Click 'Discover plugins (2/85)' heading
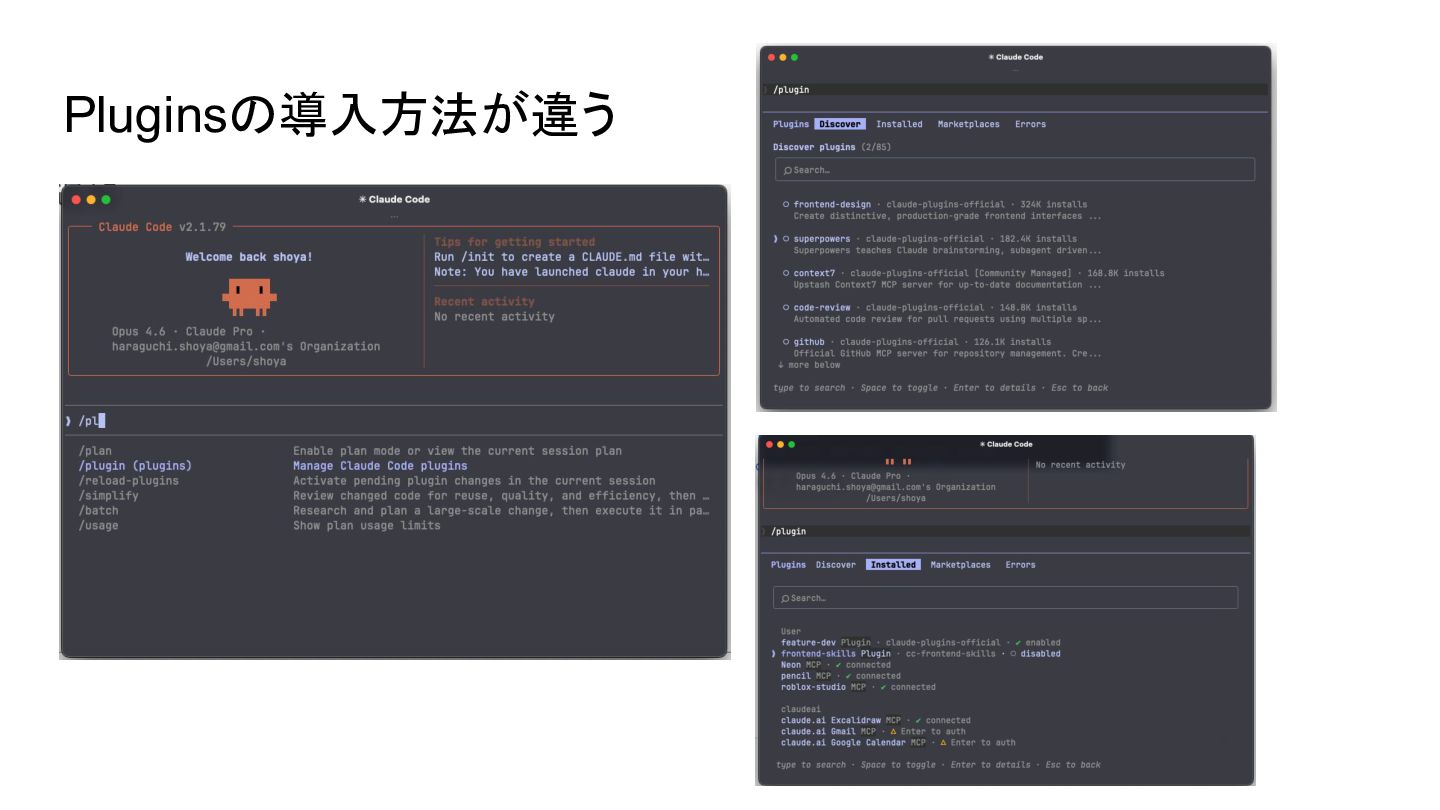 [832, 147]
